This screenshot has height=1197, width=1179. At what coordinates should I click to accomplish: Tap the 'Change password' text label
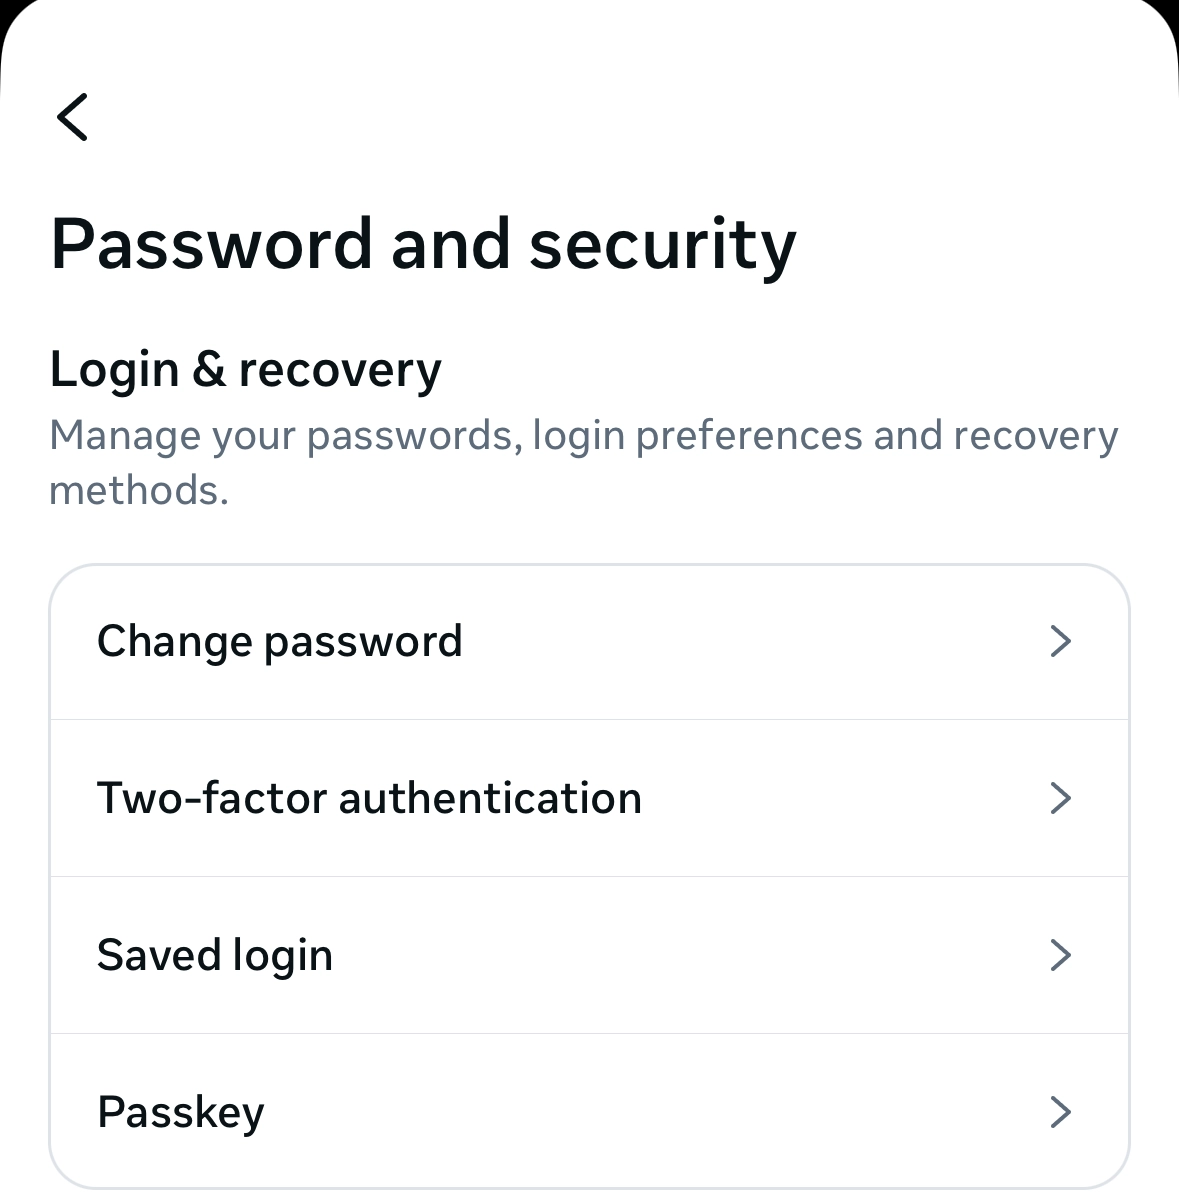point(280,641)
